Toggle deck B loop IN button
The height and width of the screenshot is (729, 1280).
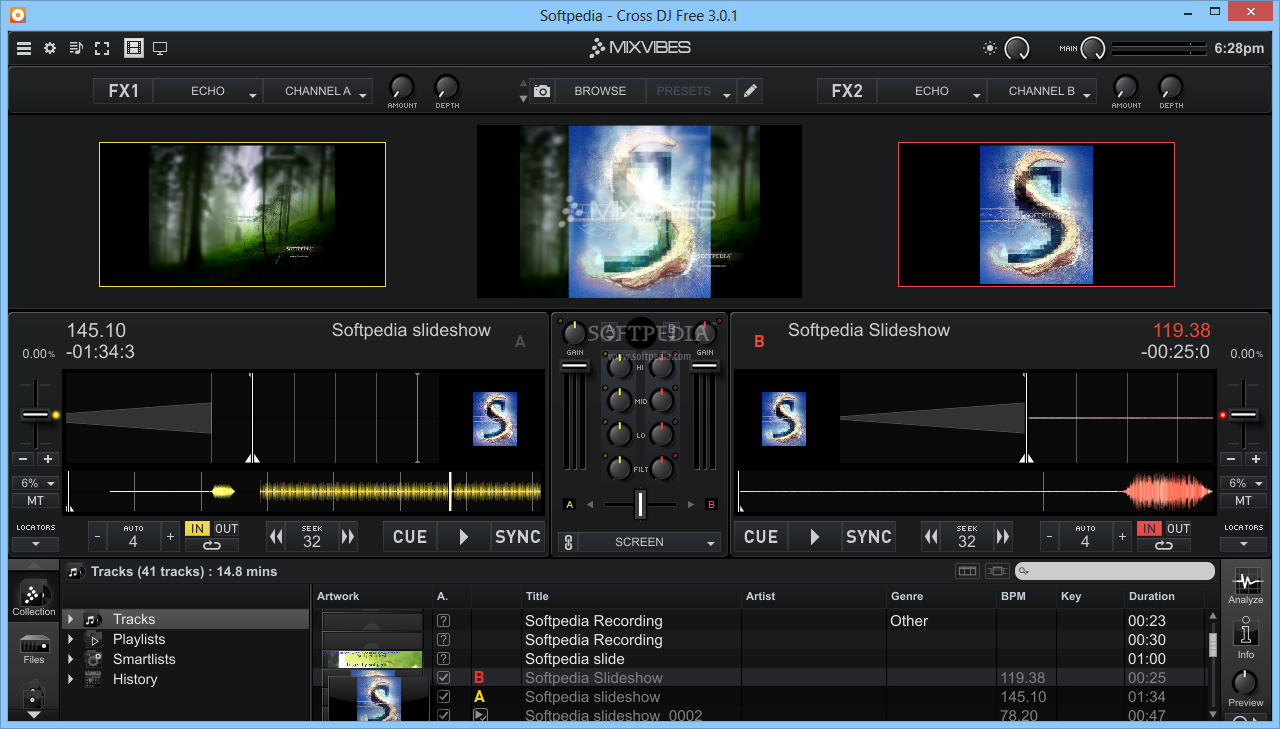pyautogui.click(x=1150, y=529)
